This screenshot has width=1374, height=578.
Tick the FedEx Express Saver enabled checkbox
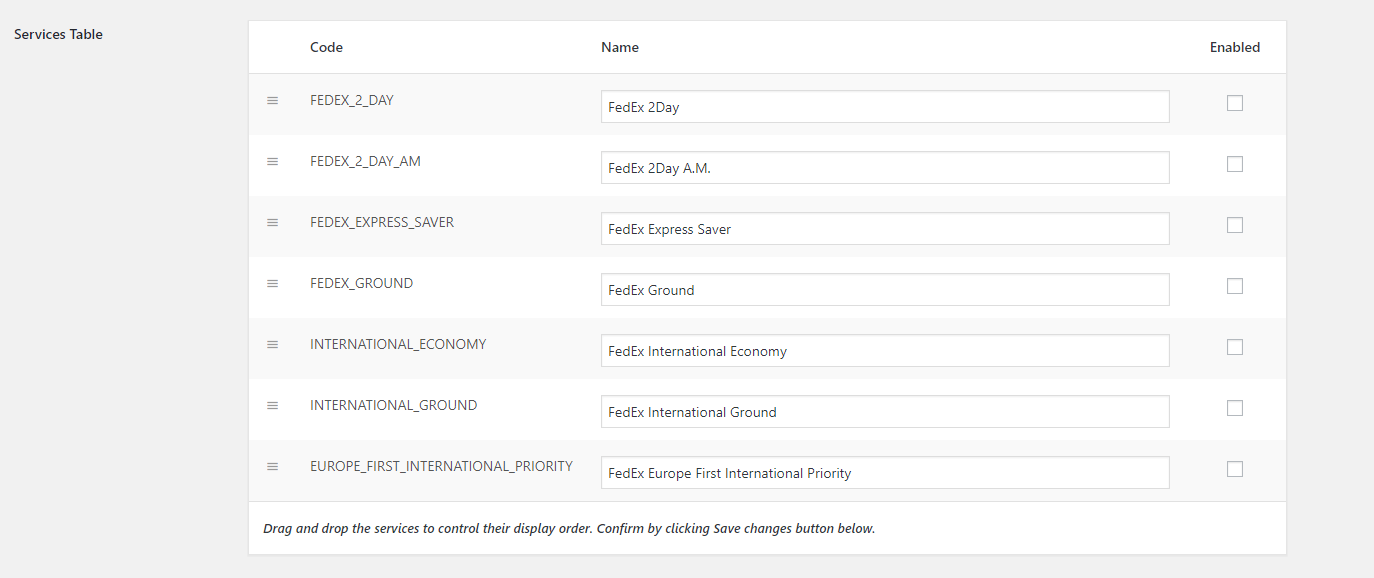tap(1235, 225)
